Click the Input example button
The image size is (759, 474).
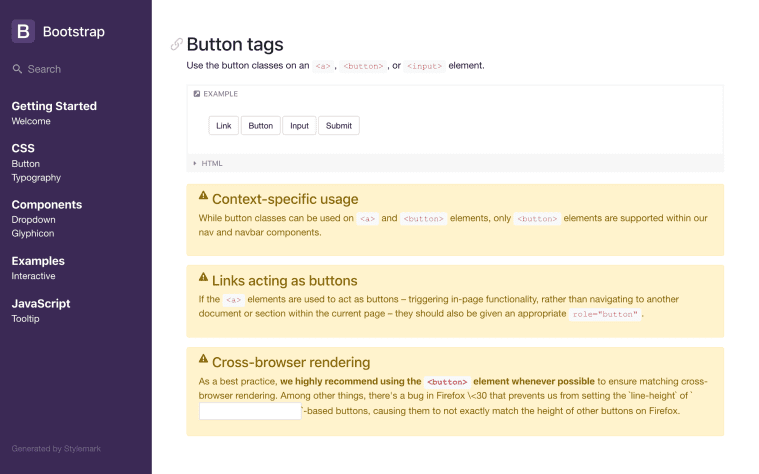[x=299, y=126]
